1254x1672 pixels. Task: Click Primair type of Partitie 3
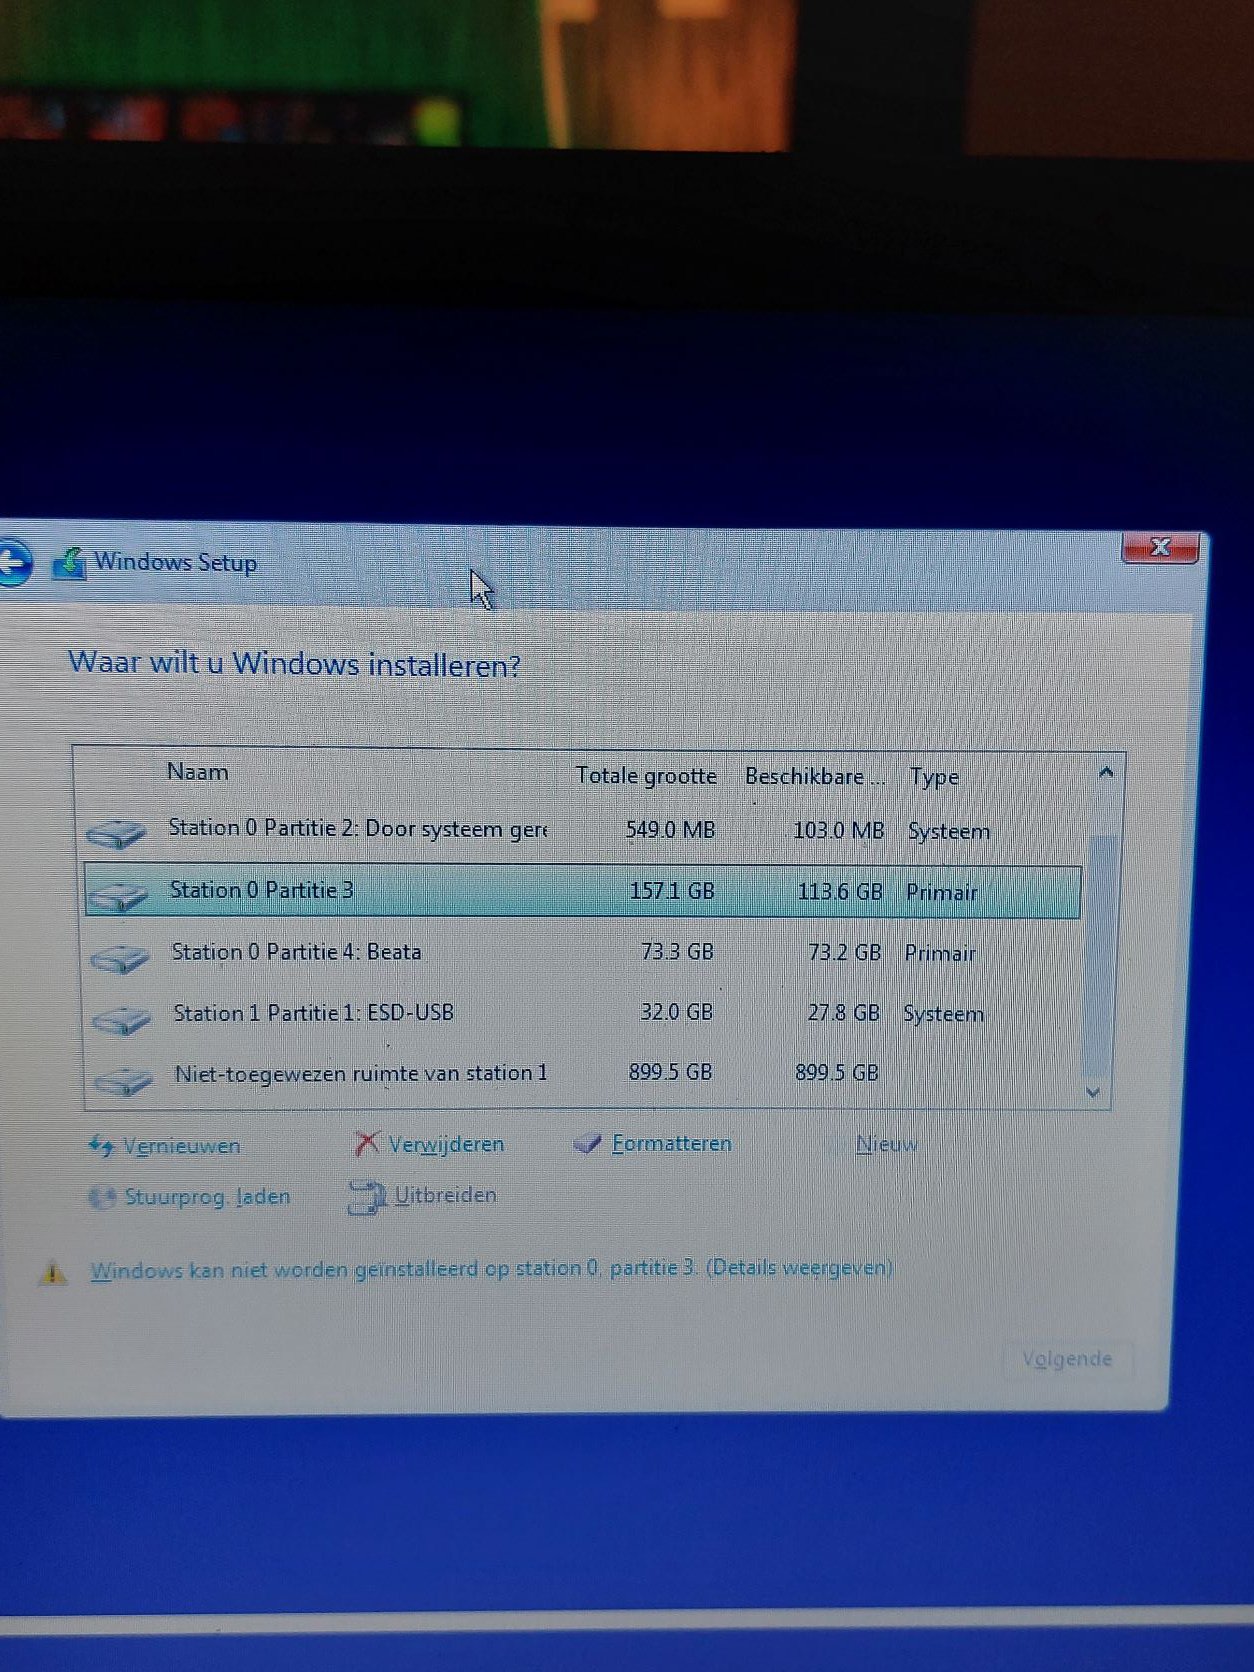pos(941,893)
